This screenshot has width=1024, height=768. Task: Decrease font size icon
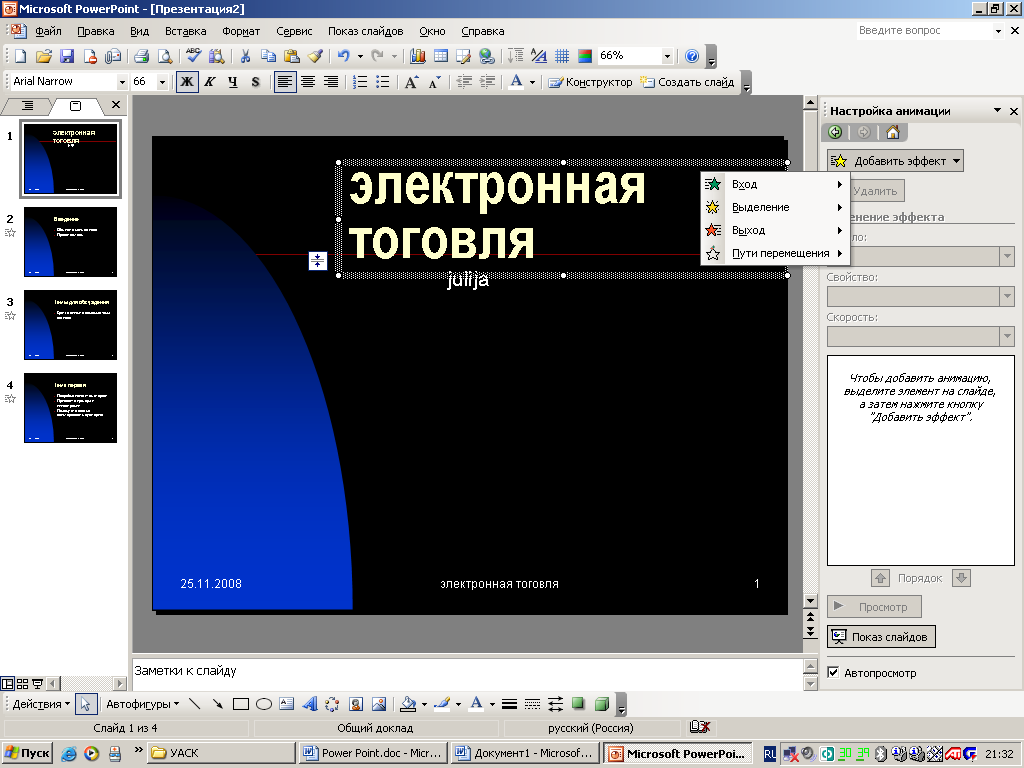point(434,82)
